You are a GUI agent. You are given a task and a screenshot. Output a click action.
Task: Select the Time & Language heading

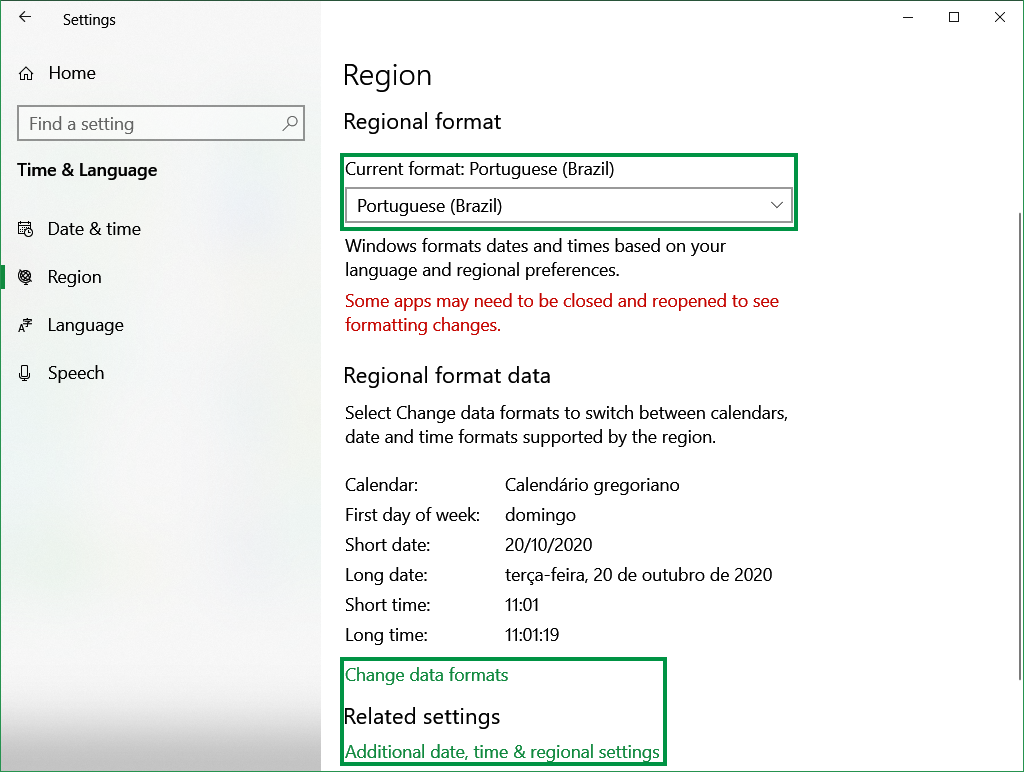[x=87, y=170]
